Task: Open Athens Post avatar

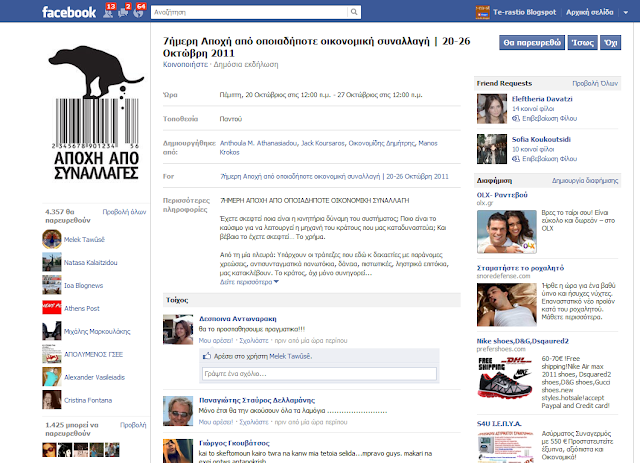Action: tap(52, 308)
